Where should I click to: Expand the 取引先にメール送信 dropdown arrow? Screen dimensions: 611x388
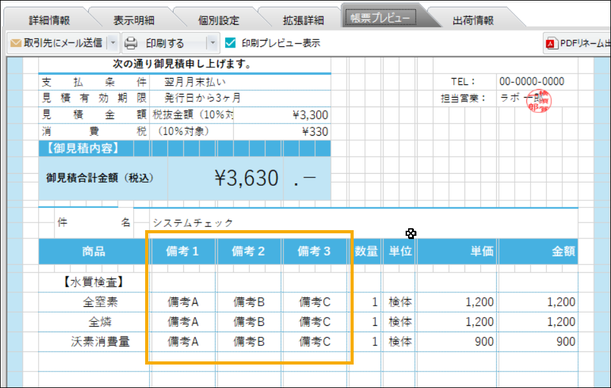pyautogui.click(x=113, y=43)
